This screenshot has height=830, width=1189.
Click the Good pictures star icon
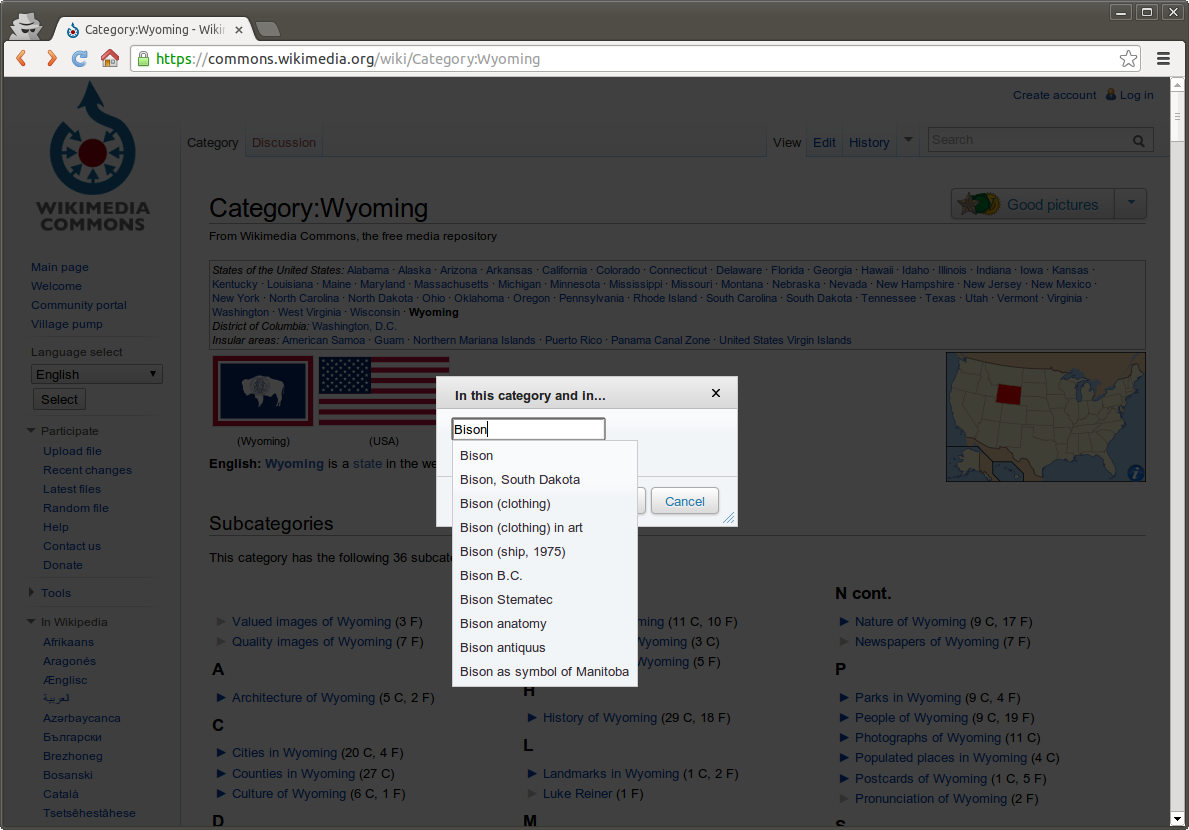point(979,204)
